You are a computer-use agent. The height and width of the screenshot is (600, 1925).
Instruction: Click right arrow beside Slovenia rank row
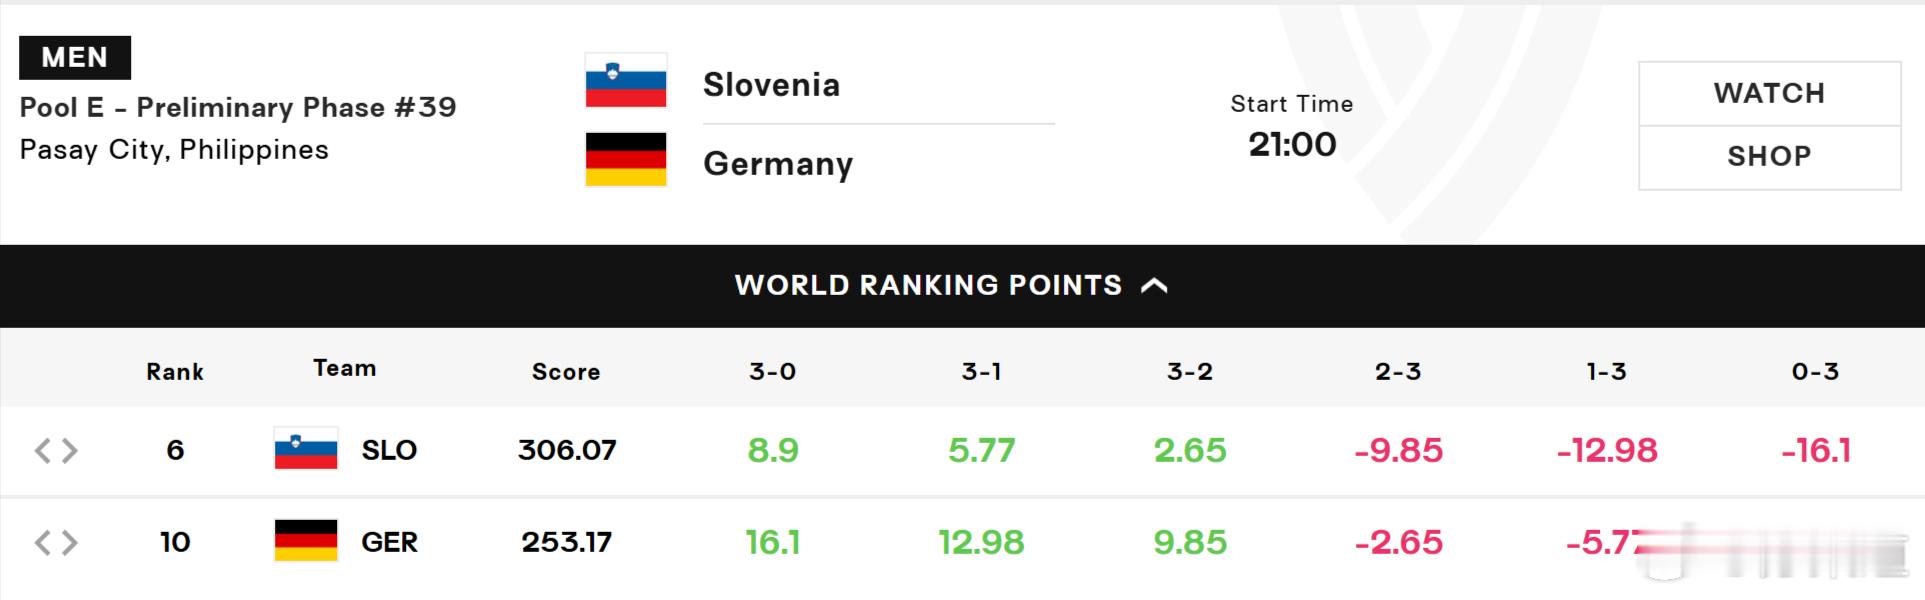(70, 451)
